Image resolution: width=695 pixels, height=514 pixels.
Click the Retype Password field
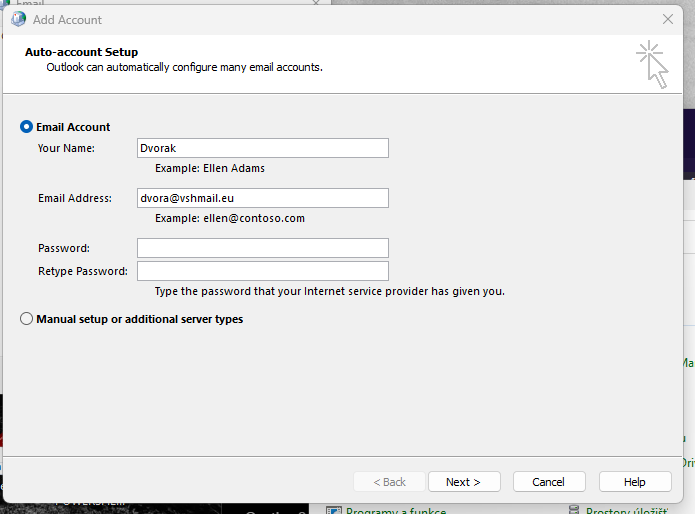click(263, 271)
